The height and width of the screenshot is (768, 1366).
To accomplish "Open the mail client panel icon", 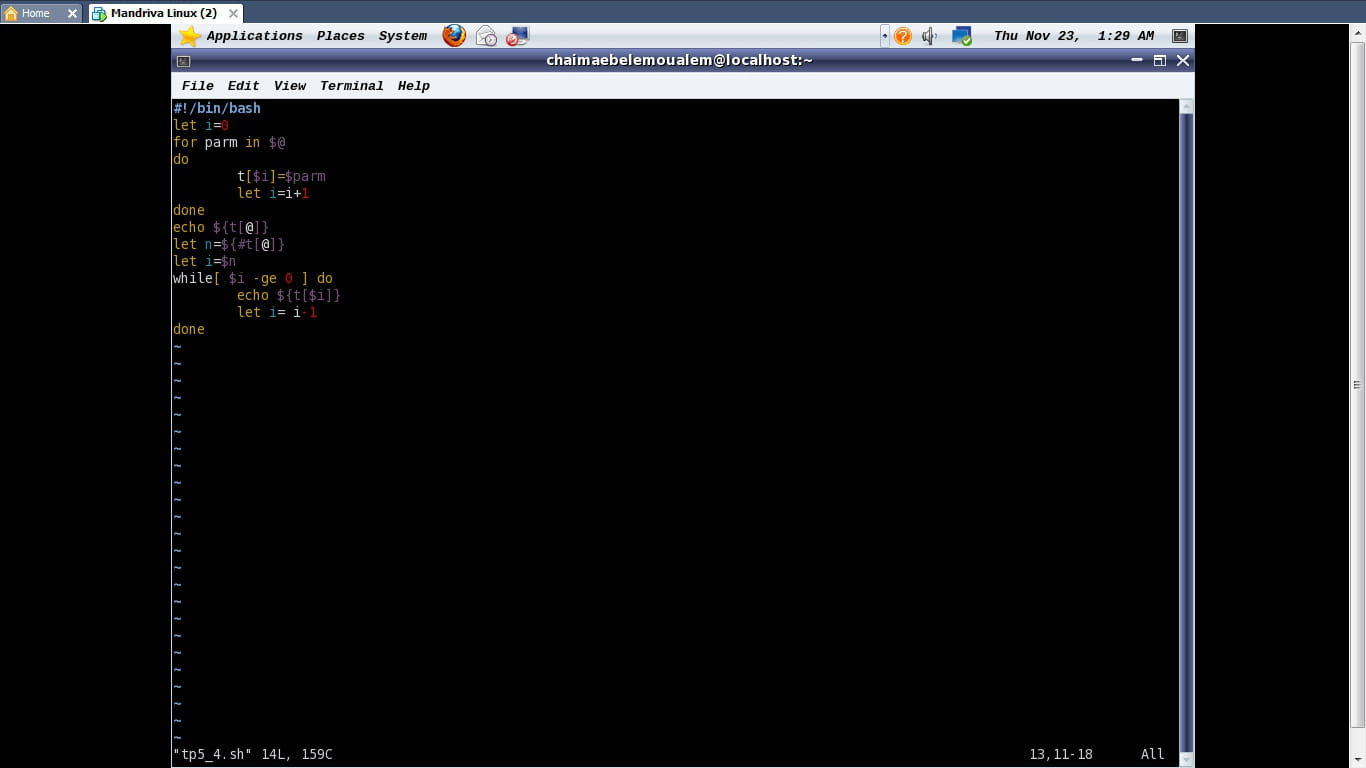I will [x=486, y=36].
